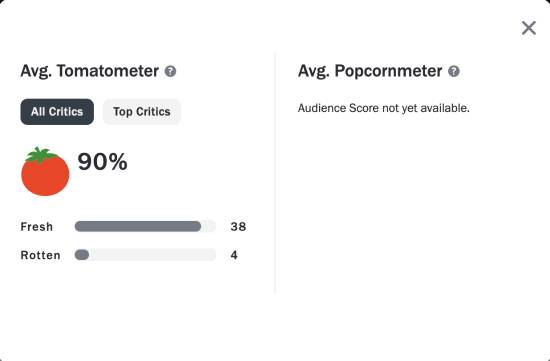
Task: Select the All Critics filter
Action: pyautogui.click(x=57, y=112)
